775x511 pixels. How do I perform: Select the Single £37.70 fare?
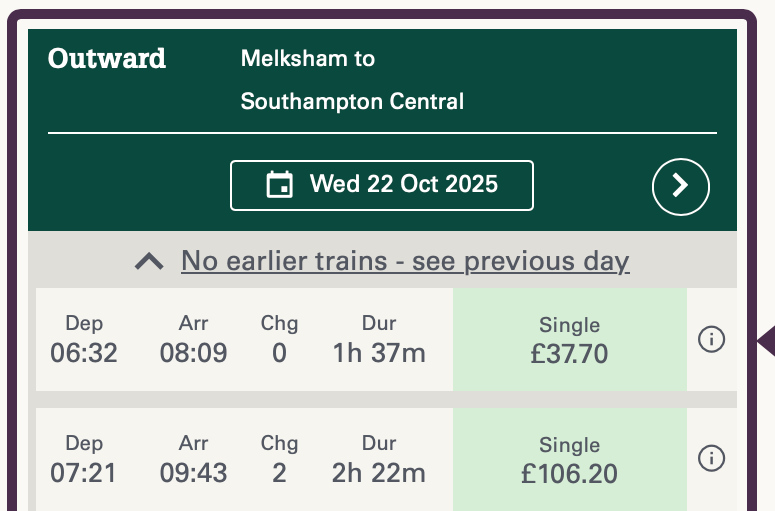point(570,340)
